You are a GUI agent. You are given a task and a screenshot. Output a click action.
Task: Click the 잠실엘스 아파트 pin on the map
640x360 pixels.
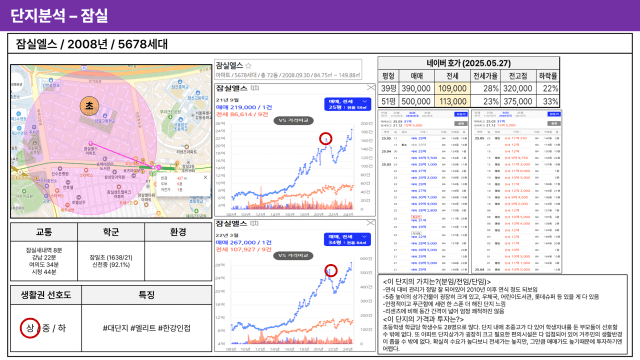pos(91,143)
